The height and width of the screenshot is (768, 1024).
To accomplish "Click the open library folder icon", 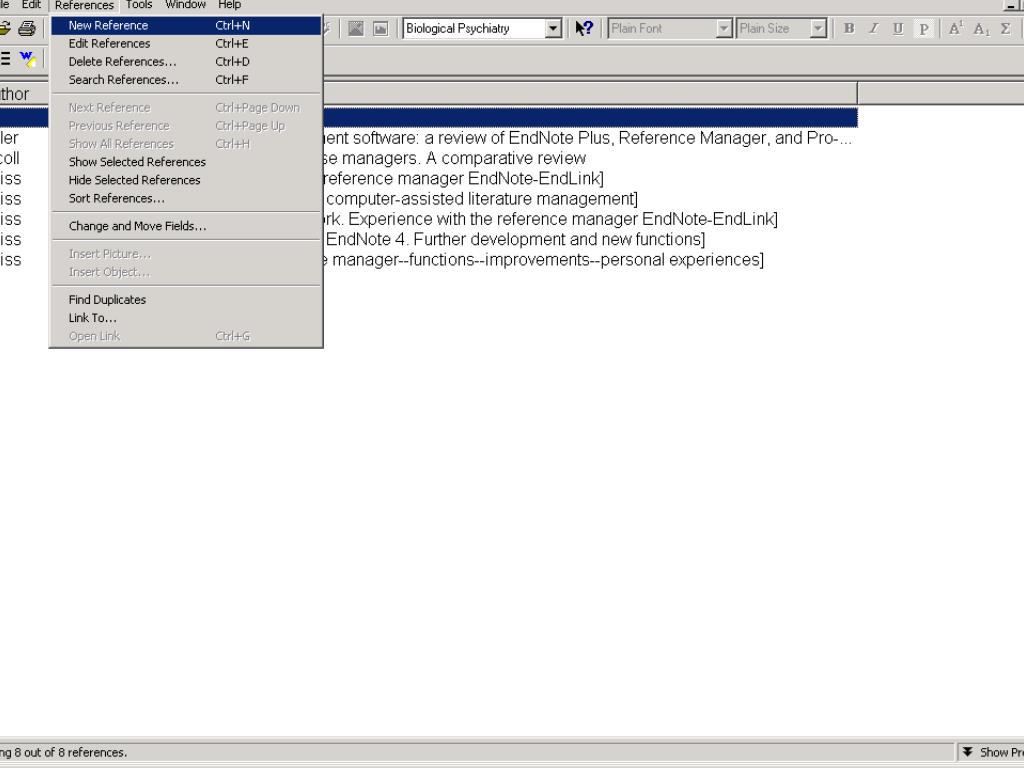I will [5, 28].
